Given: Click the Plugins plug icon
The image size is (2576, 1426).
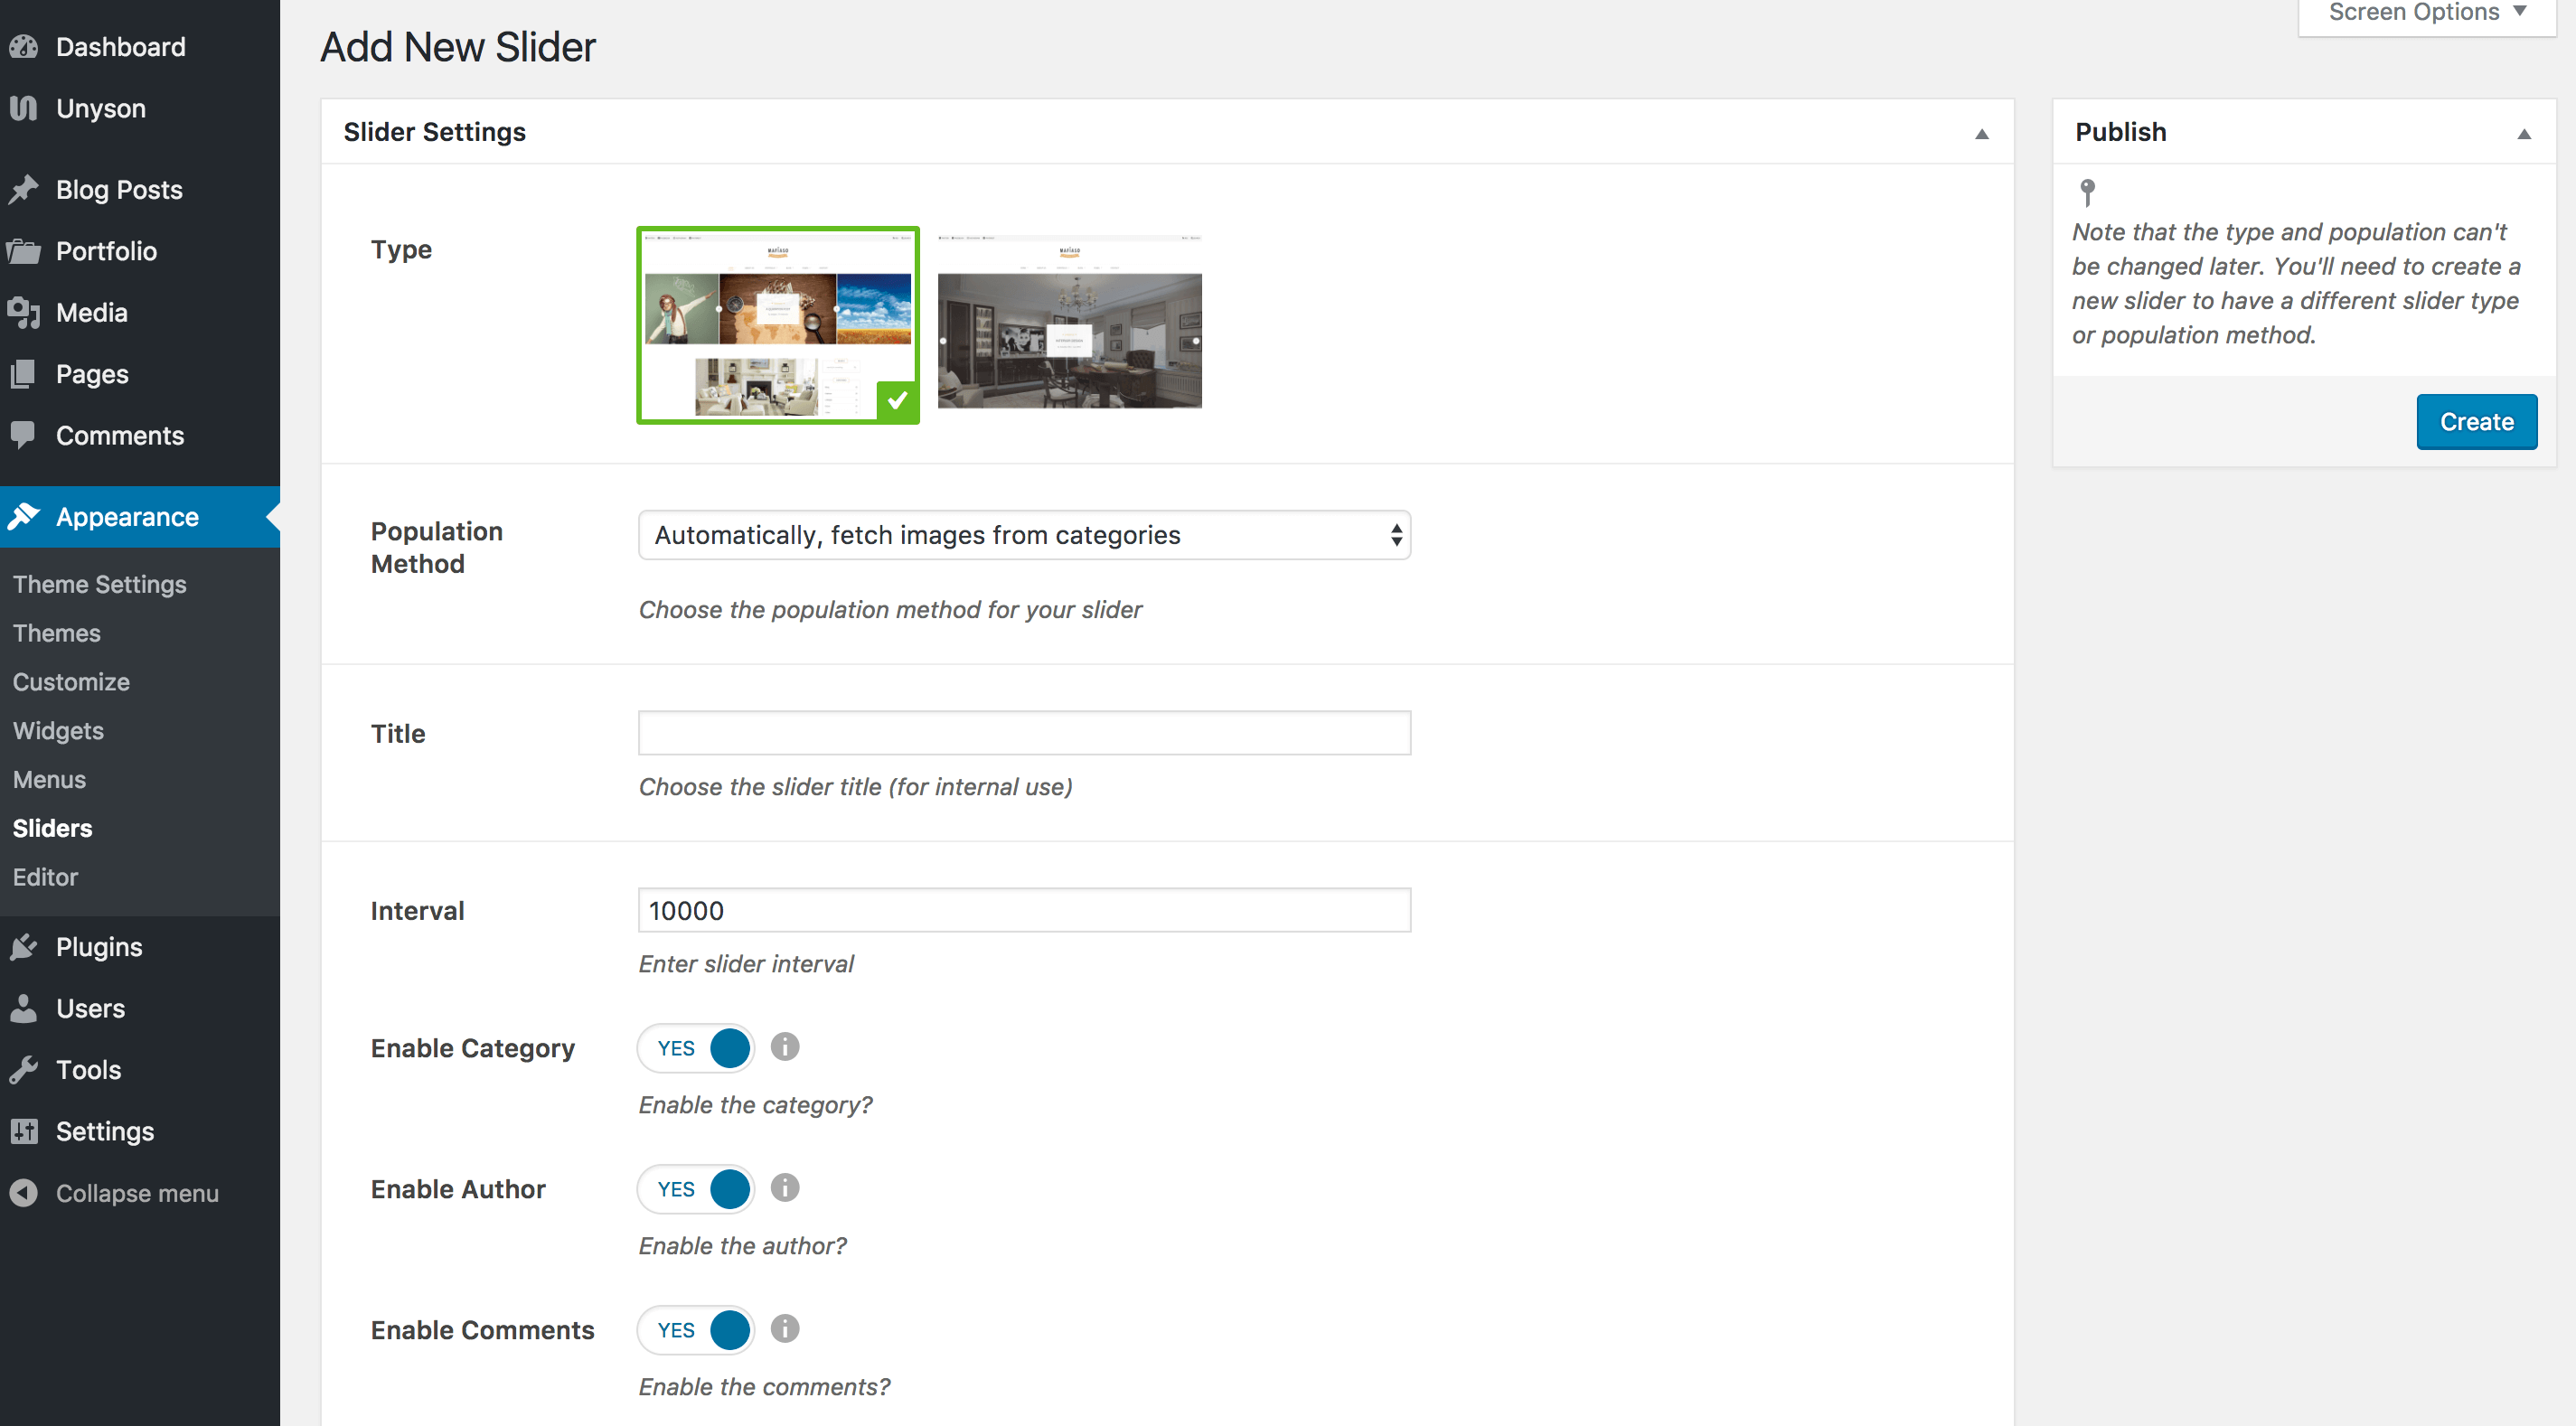Looking at the screenshot, I should pyautogui.click(x=24, y=947).
